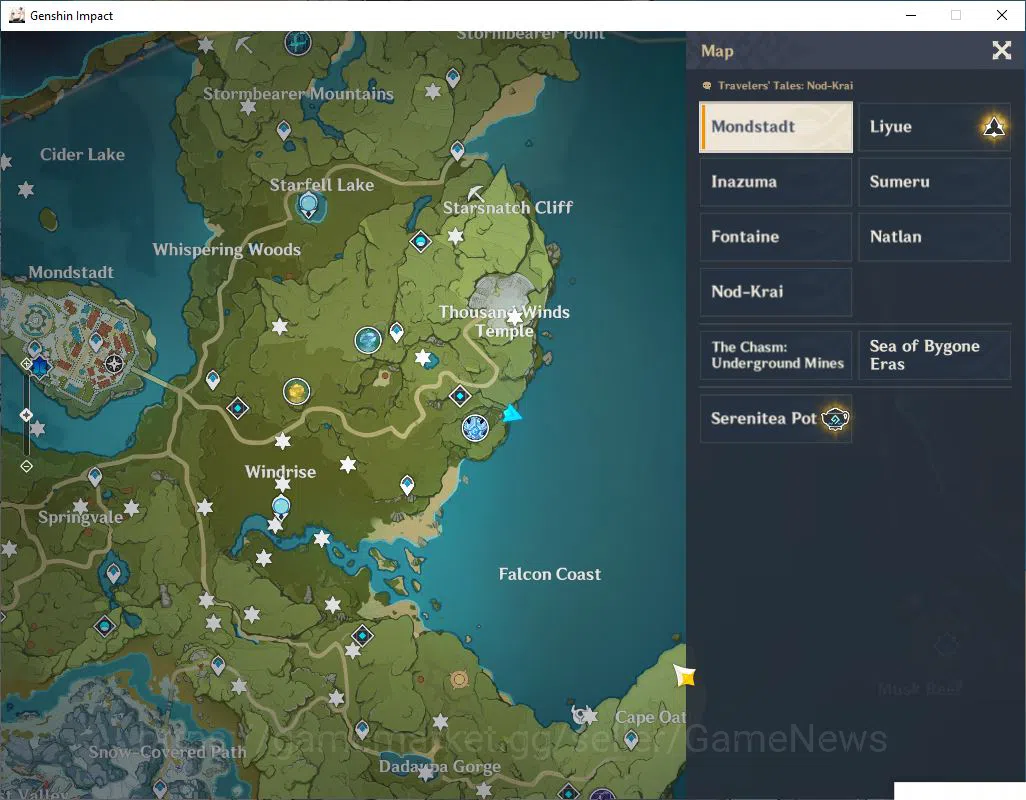
Task: Click the Starfell Lake map label
Action: click(322, 185)
